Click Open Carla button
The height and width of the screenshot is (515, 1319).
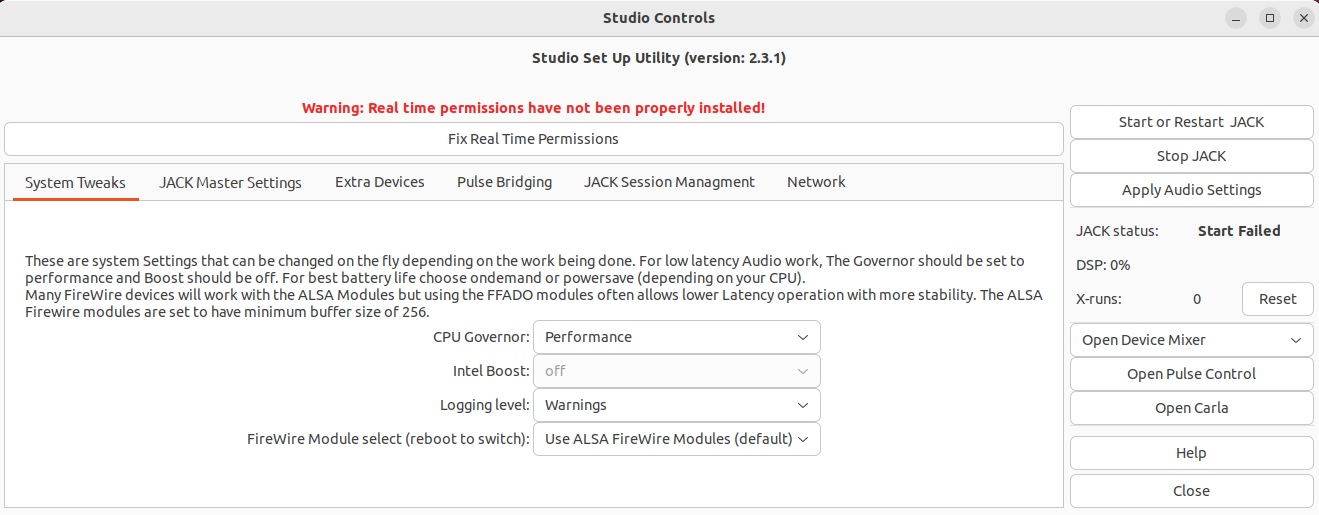tap(1191, 408)
